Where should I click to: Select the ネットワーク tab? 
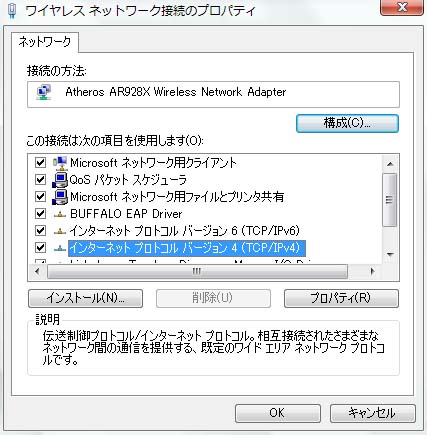point(45,42)
